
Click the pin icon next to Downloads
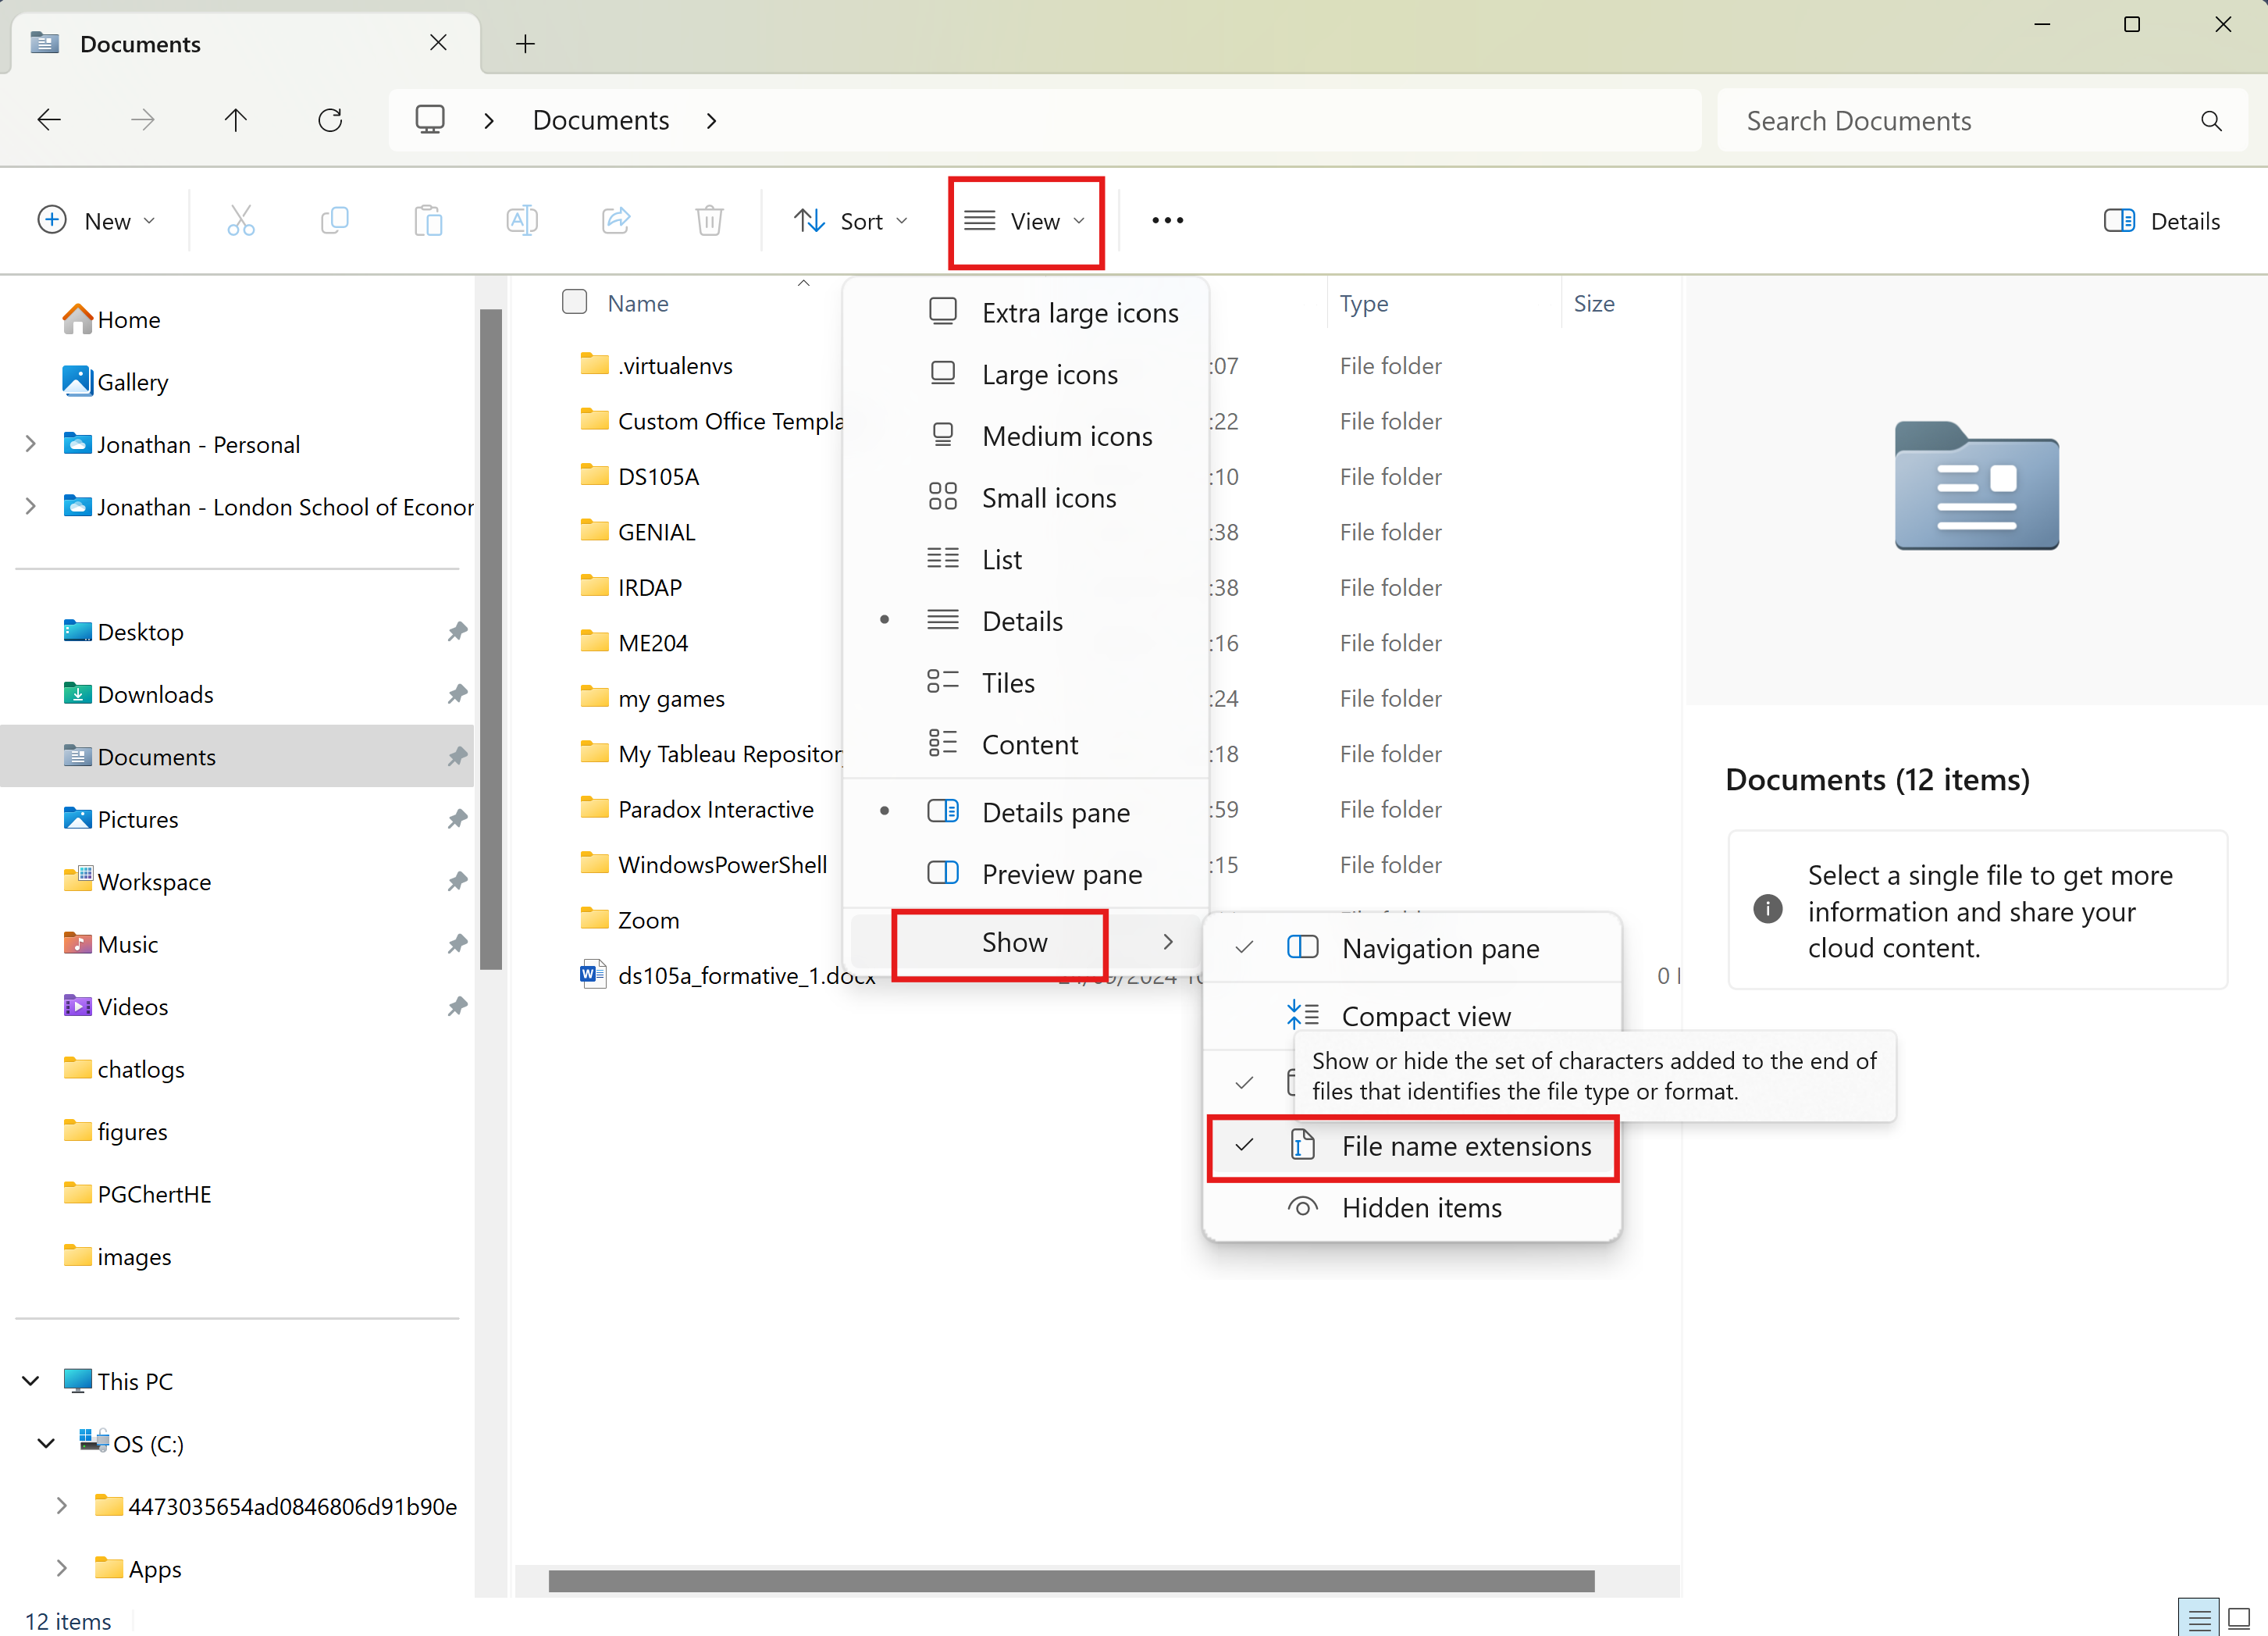coord(457,694)
